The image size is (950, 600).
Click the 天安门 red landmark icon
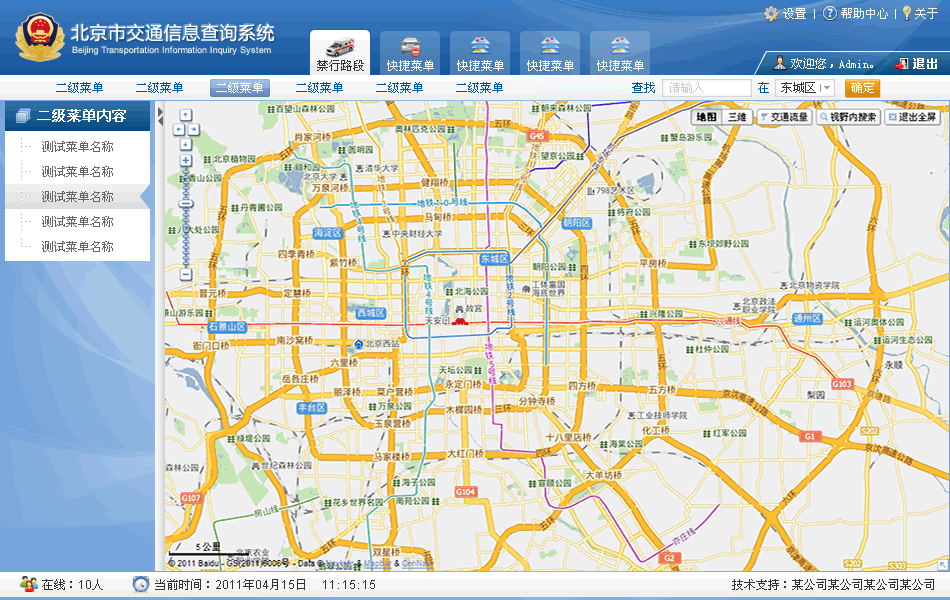(460, 321)
